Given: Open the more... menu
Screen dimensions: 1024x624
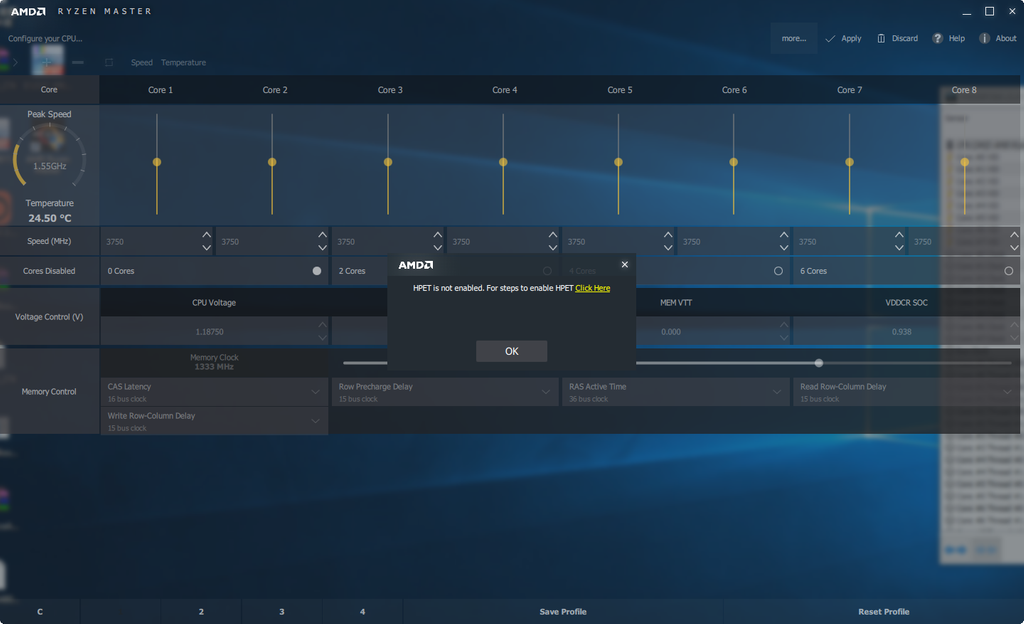Looking at the screenshot, I should (x=793, y=39).
